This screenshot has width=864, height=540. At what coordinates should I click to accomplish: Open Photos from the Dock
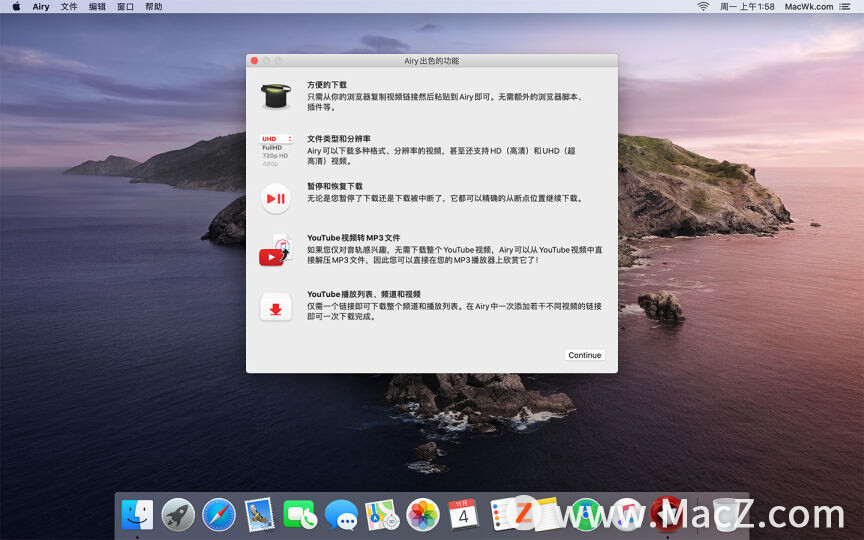click(423, 515)
